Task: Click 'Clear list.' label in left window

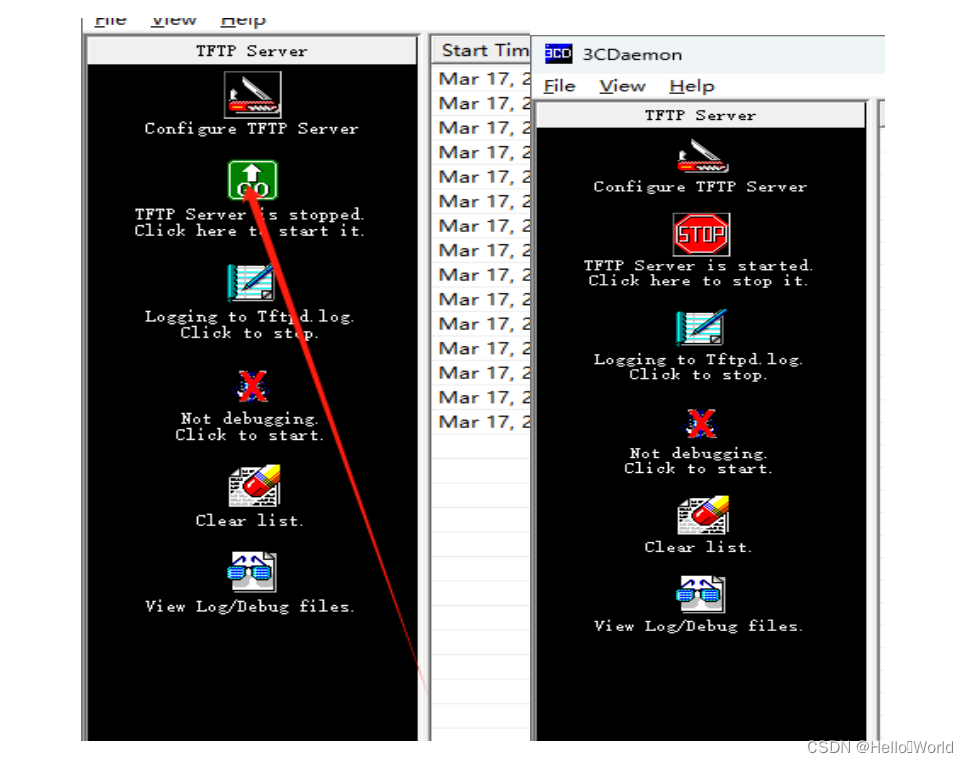Action: coord(249,520)
